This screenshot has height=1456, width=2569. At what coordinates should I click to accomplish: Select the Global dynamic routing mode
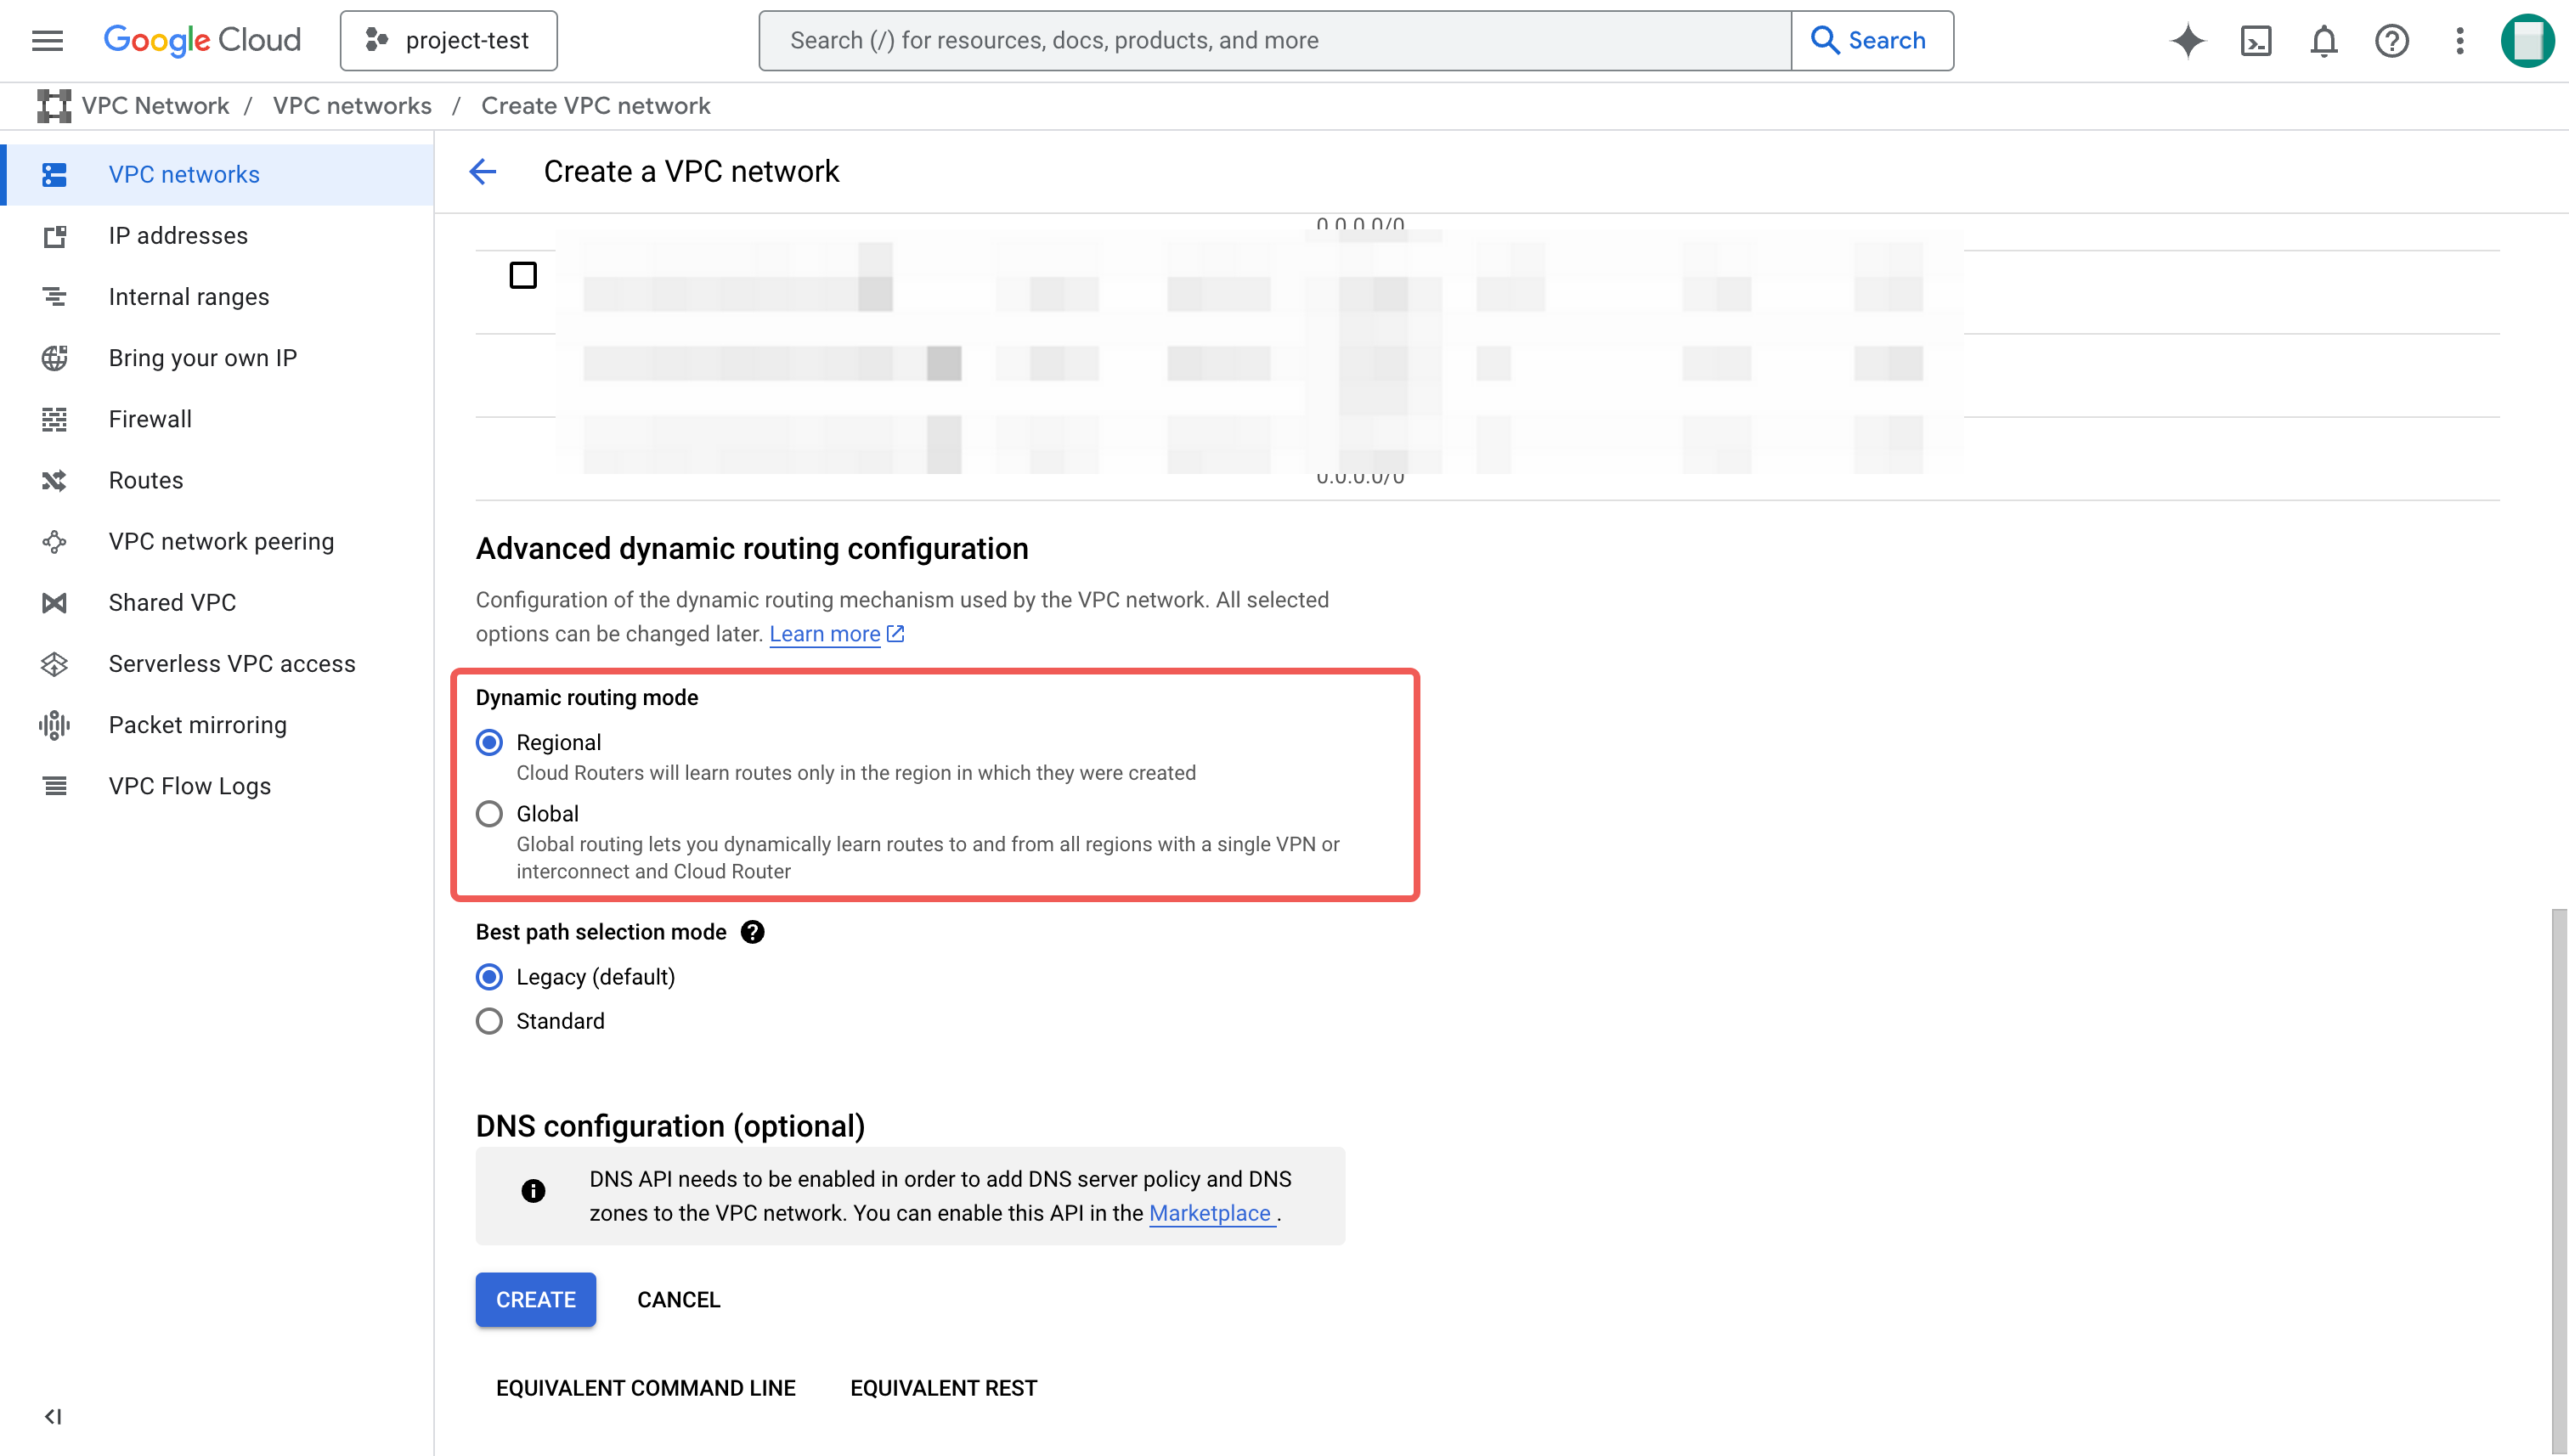[x=489, y=814]
